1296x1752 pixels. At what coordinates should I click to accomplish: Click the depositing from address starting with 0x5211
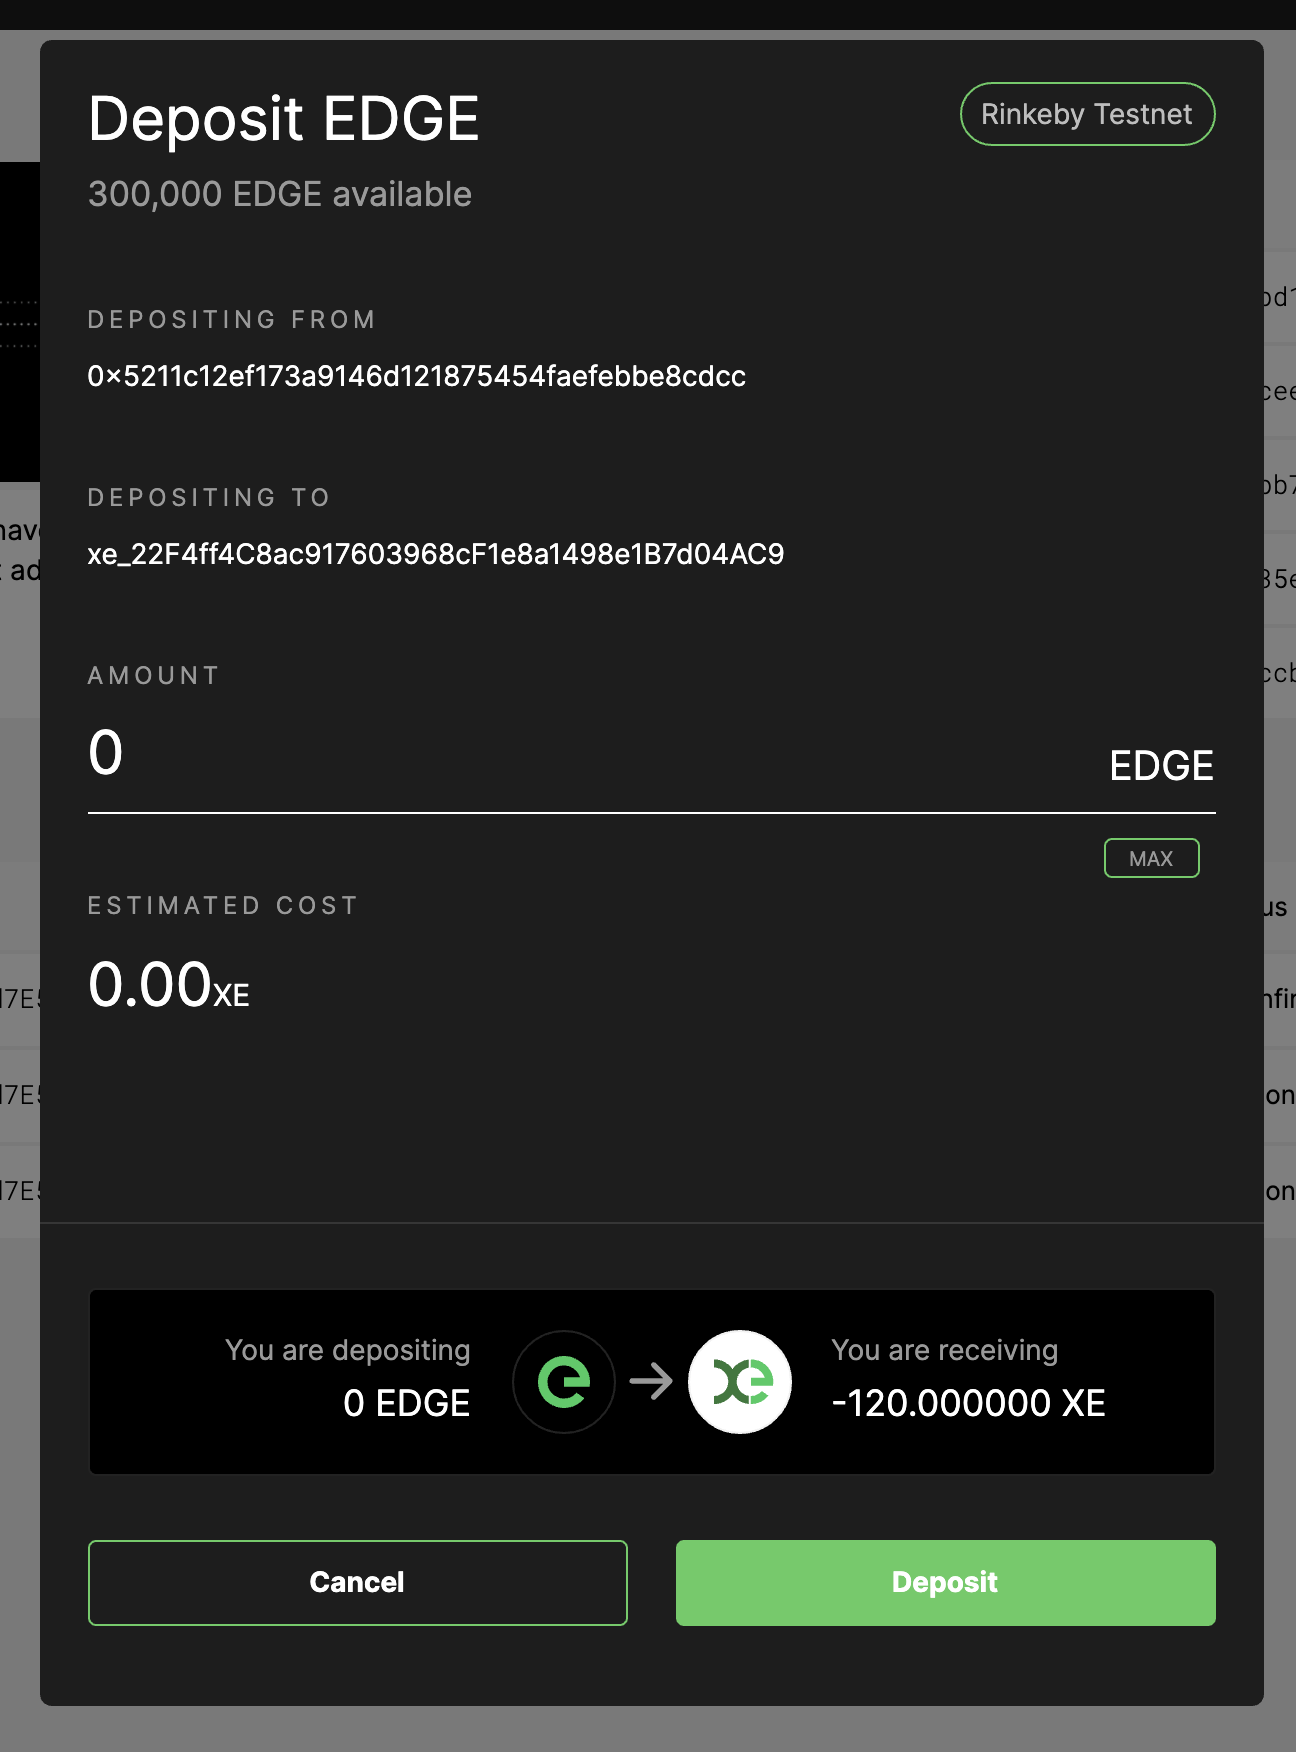(x=416, y=377)
